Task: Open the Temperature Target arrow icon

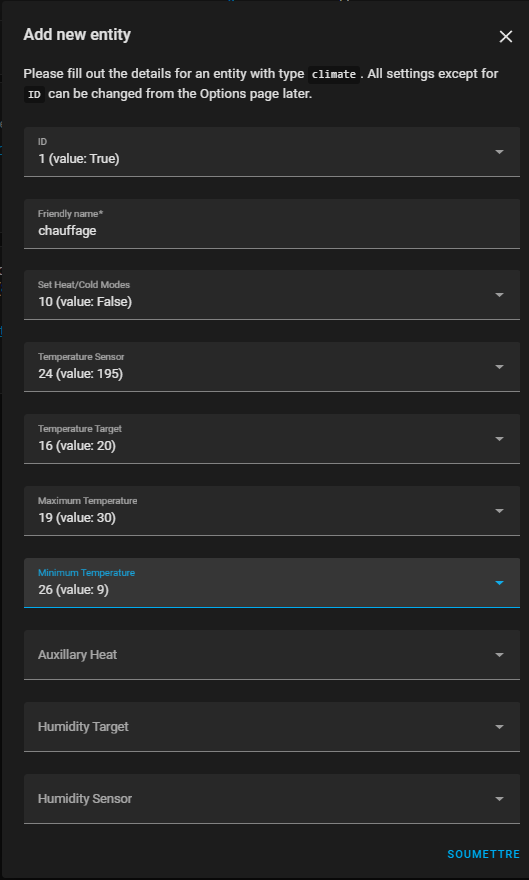Action: coord(499,438)
